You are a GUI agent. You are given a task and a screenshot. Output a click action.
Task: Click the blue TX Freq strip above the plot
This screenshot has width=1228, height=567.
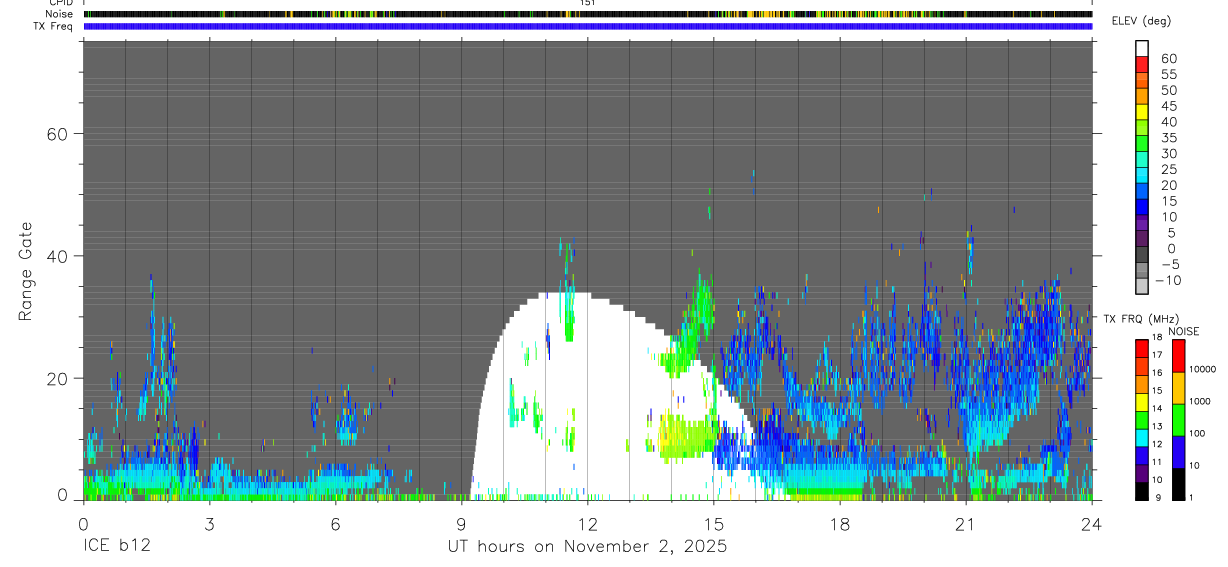587,26
